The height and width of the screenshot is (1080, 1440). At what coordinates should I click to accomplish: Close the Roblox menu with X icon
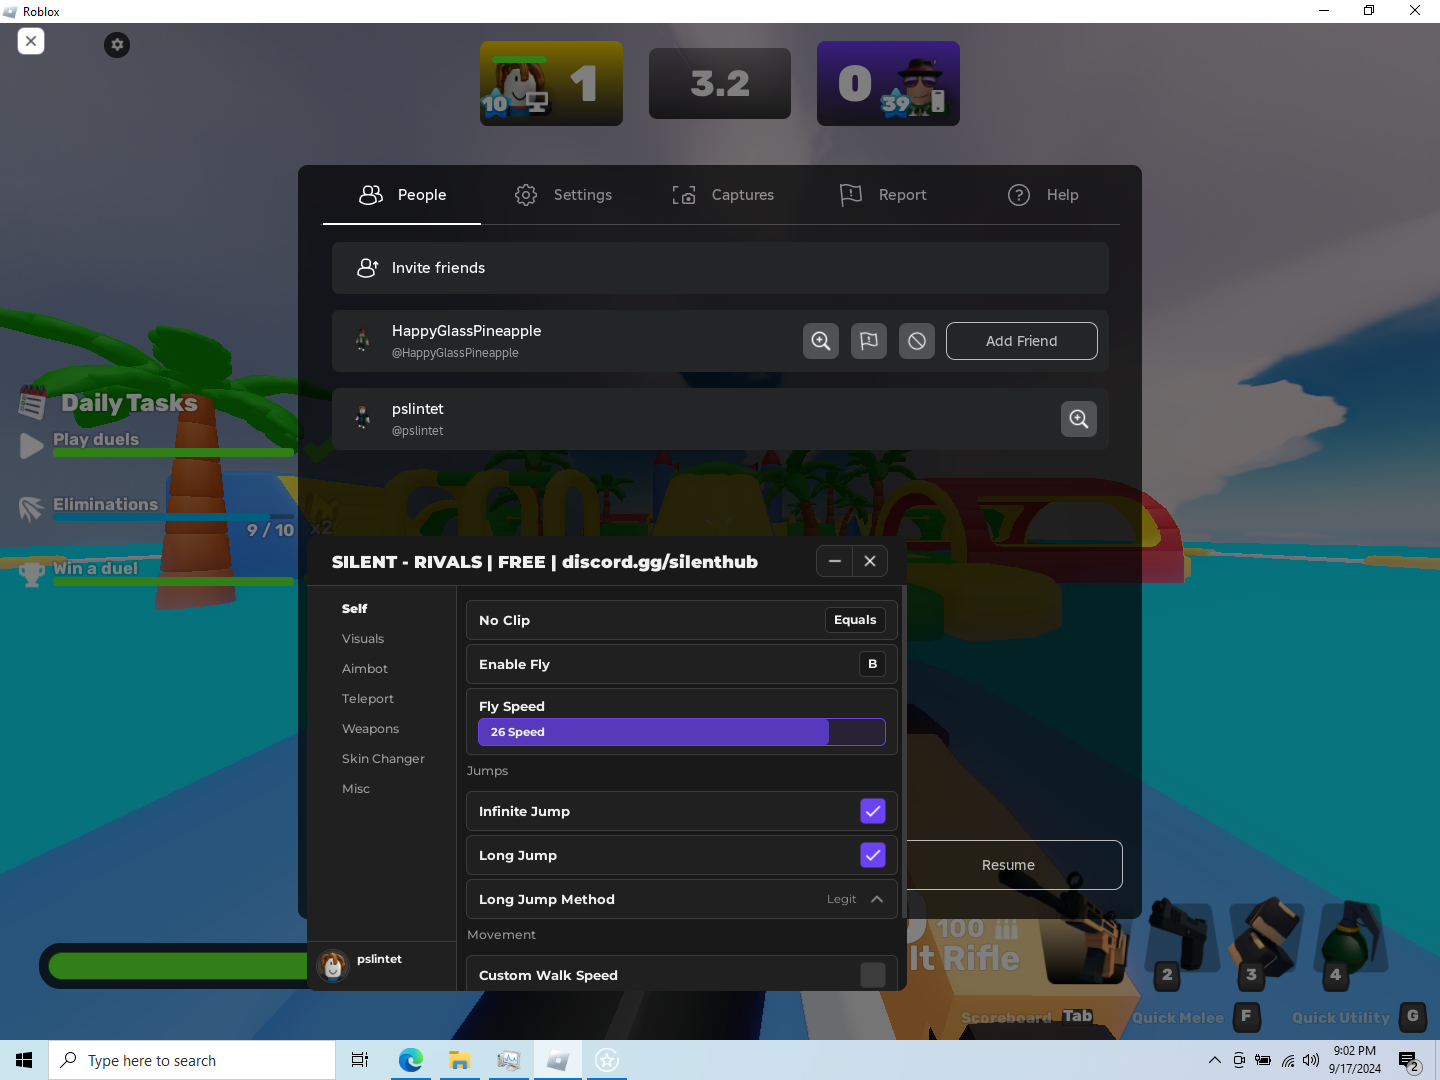31,41
